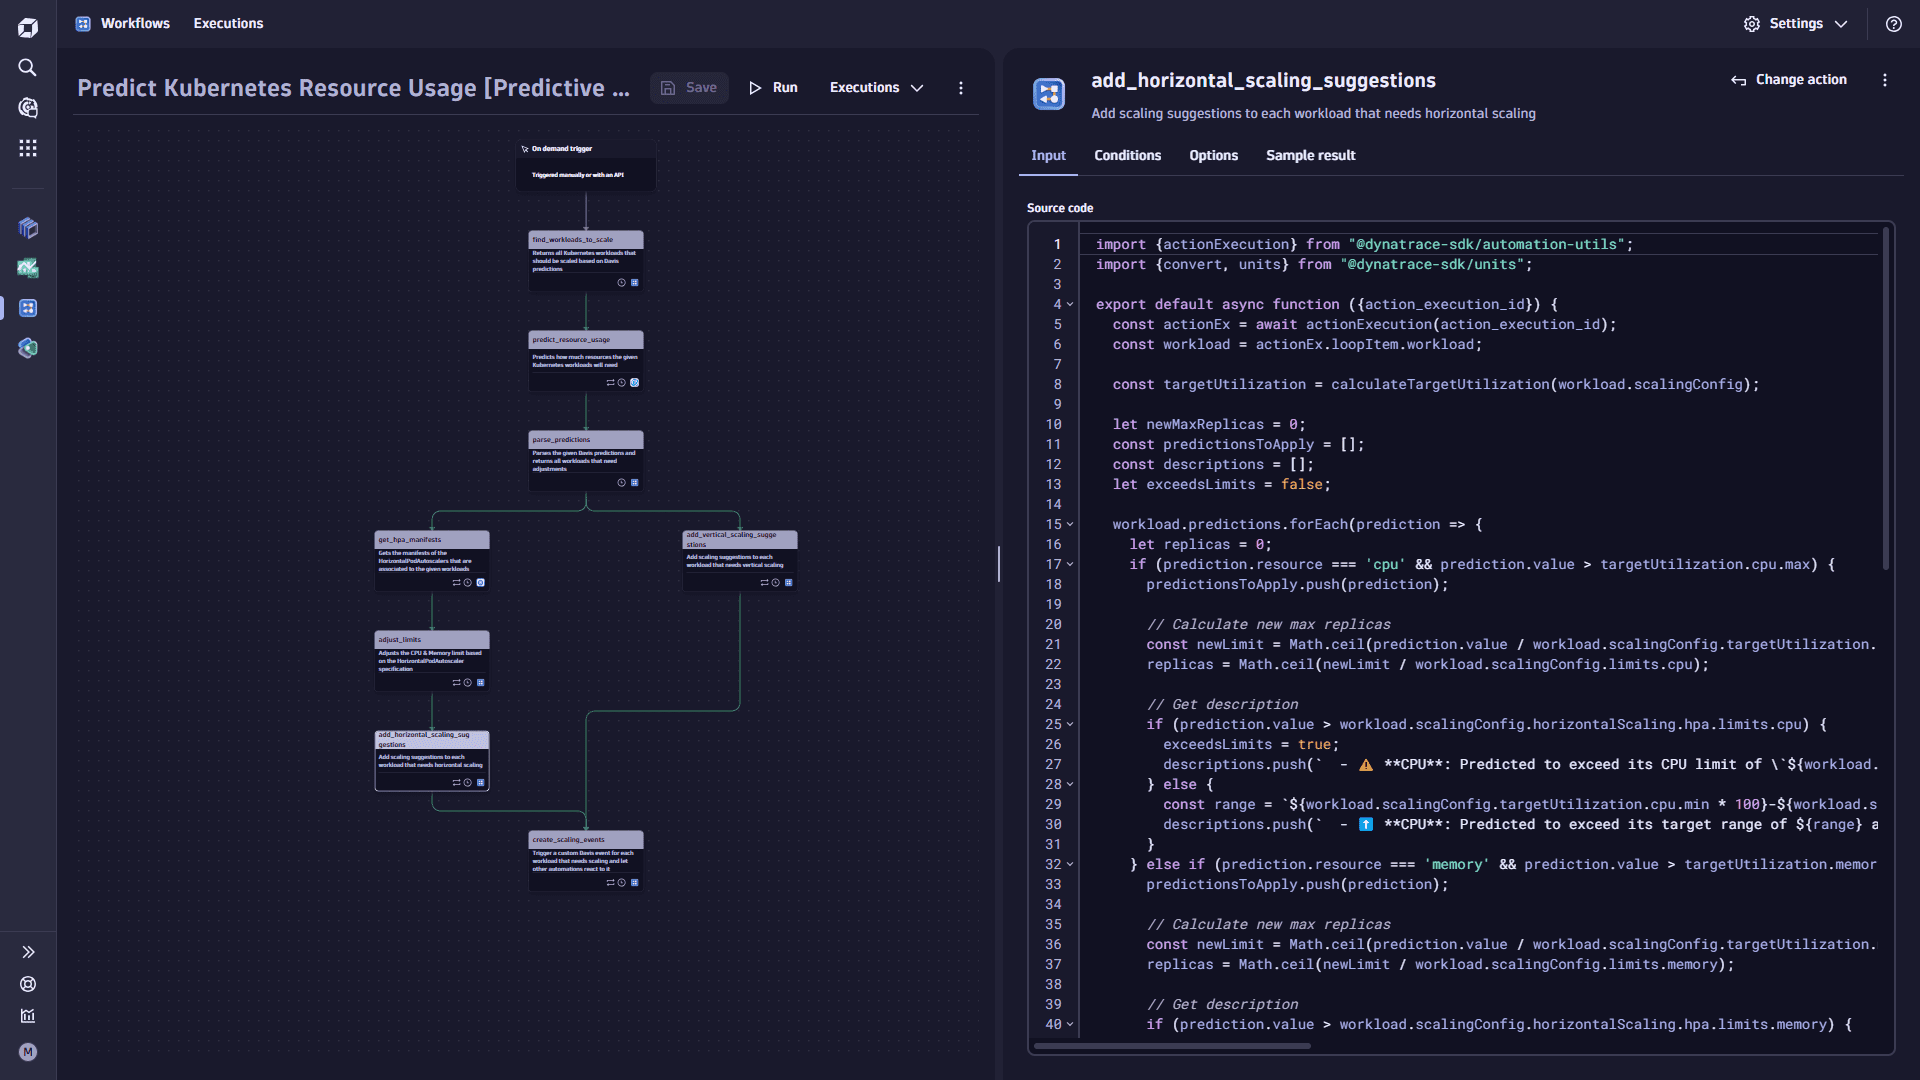Click clock icon on add_vertical_scaling_suggestions node
The width and height of the screenshot is (1920, 1080).
[775, 583]
